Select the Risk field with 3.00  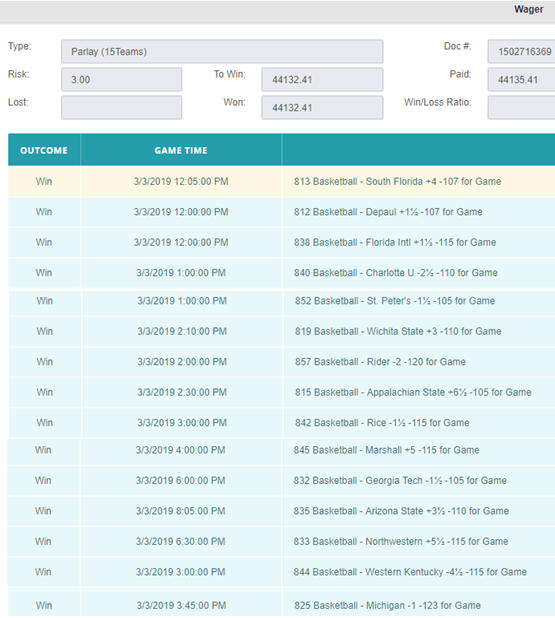coord(121,80)
